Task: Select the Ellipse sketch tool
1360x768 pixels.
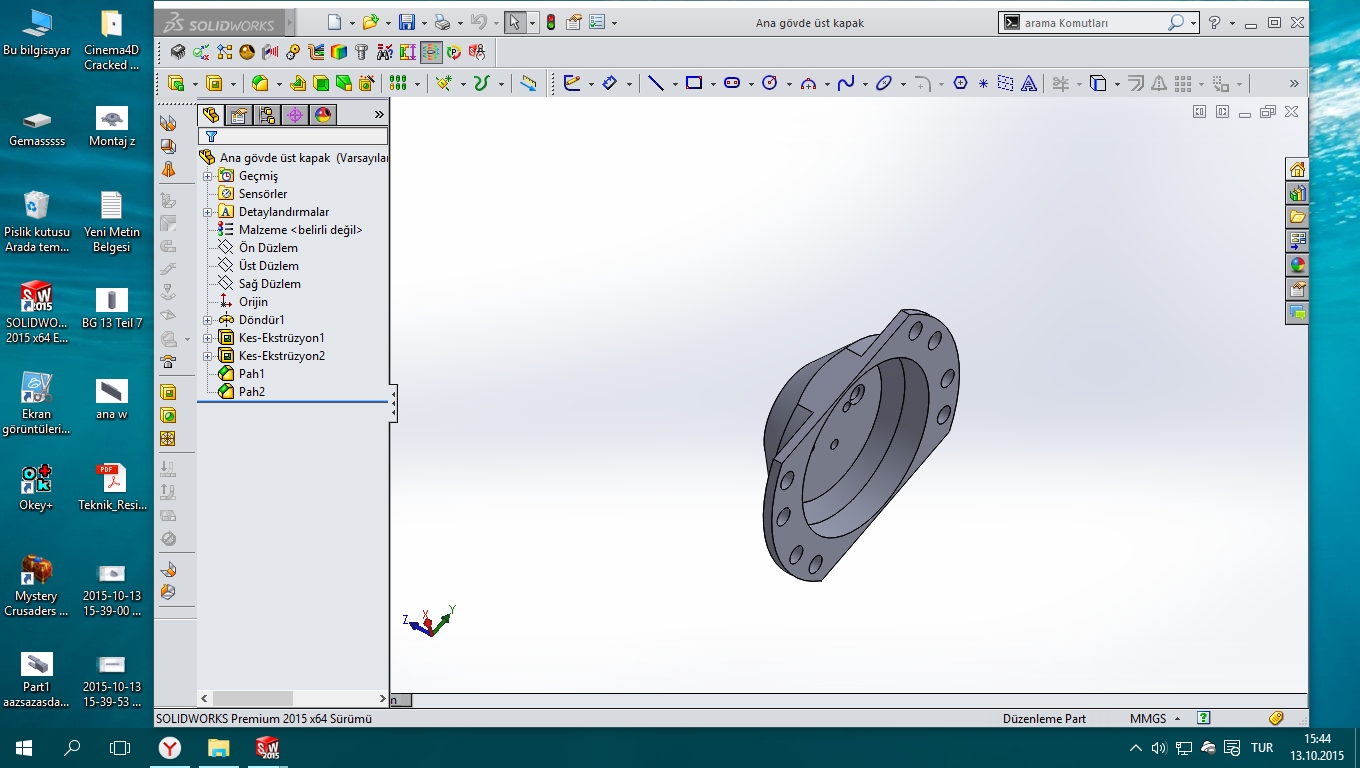Action: pos(884,84)
